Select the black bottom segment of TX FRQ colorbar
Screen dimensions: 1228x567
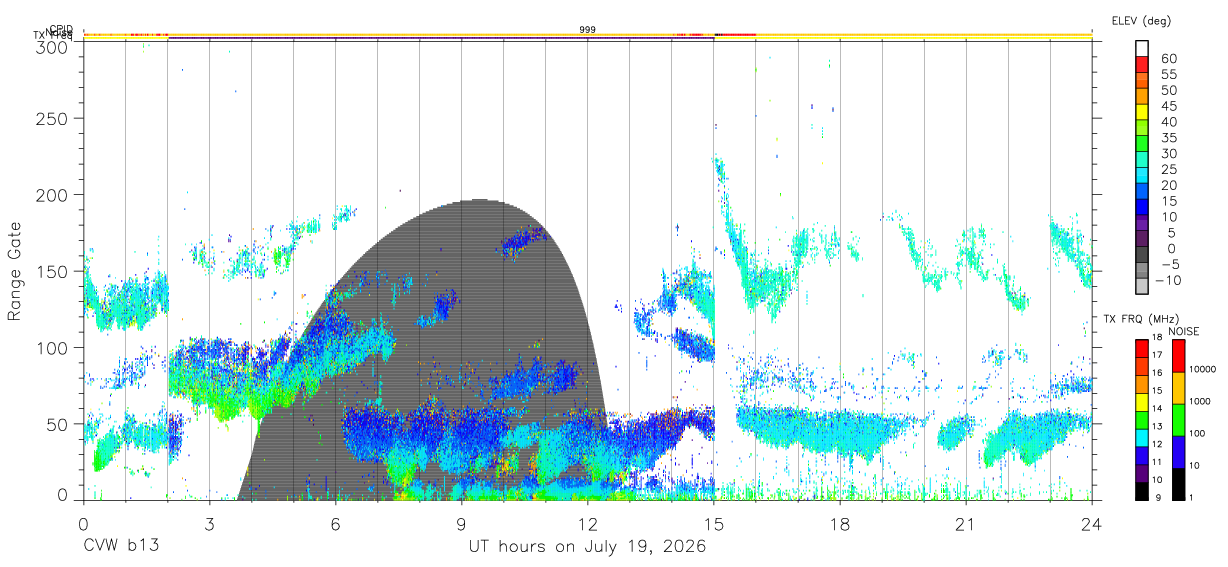(x=1142, y=491)
